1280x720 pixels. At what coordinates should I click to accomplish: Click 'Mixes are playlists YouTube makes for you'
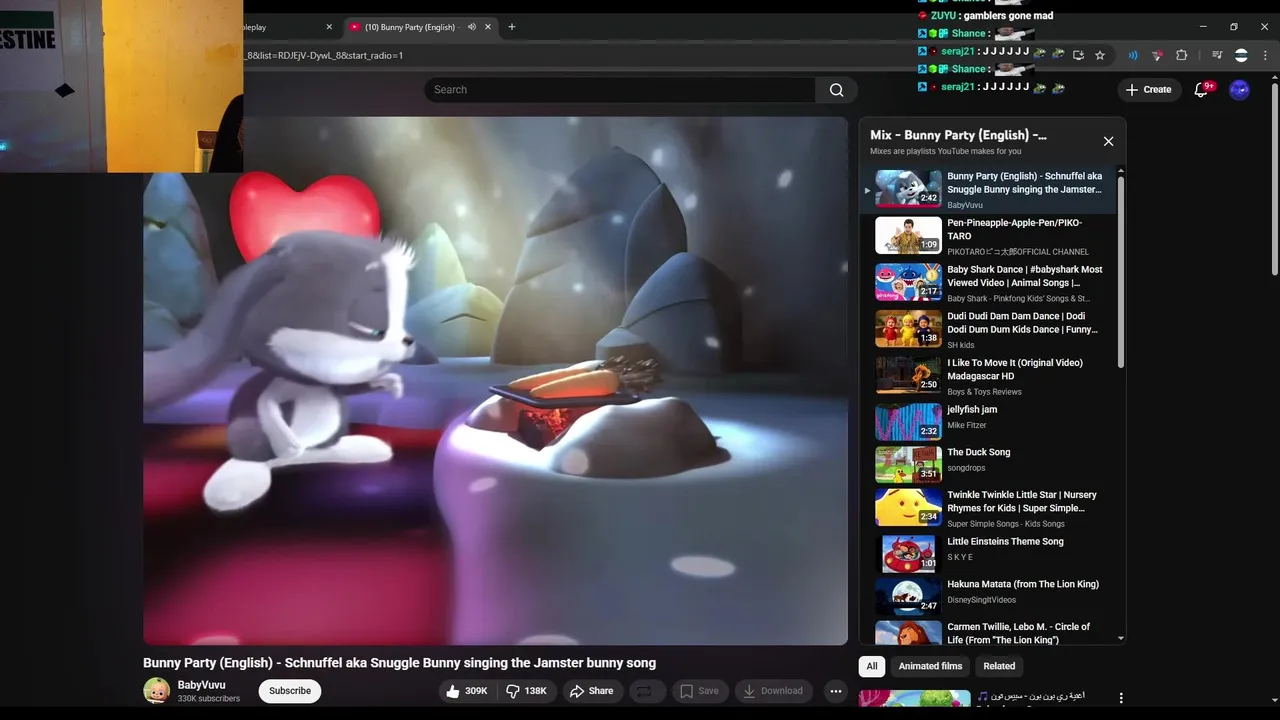(946, 152)
